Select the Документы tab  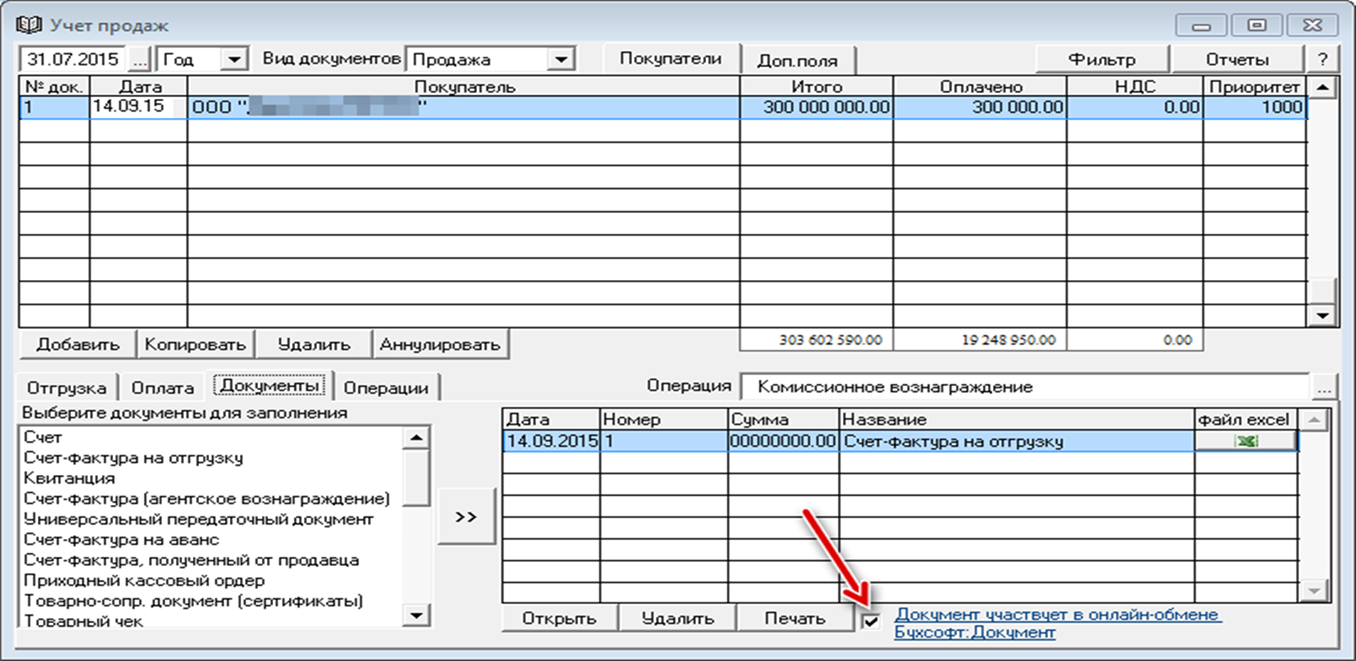270,386
